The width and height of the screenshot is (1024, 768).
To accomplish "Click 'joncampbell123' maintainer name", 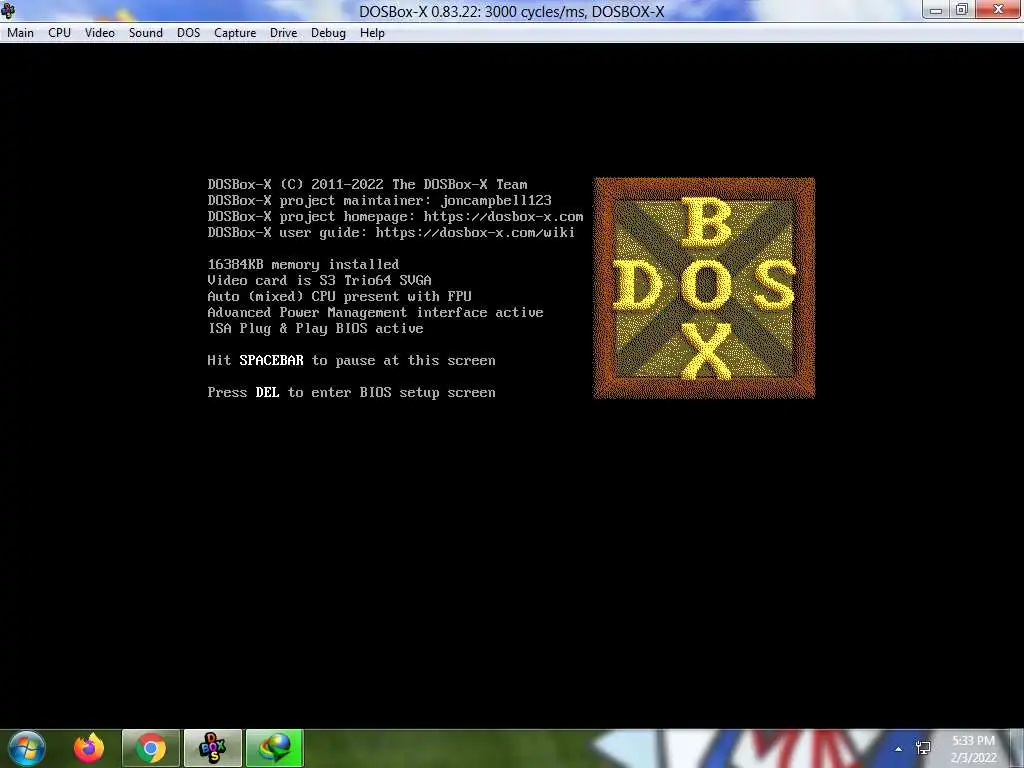I will pos(496,200).
